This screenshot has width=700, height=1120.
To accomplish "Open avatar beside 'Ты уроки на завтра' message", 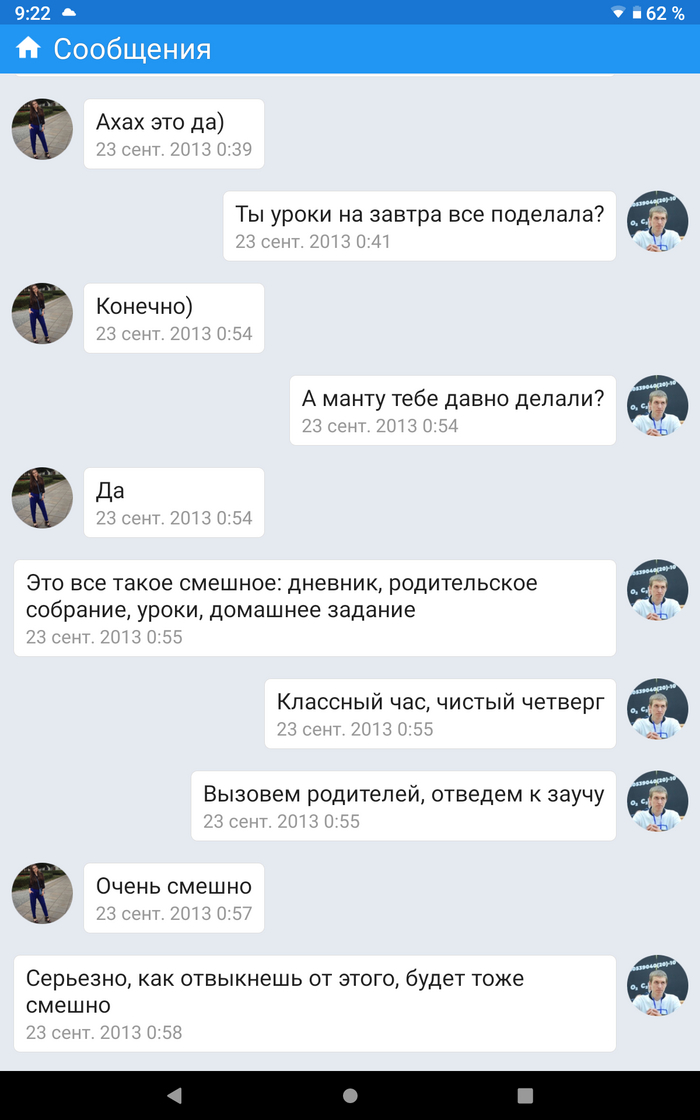I will pyautogui.click(x=657, y=221).
